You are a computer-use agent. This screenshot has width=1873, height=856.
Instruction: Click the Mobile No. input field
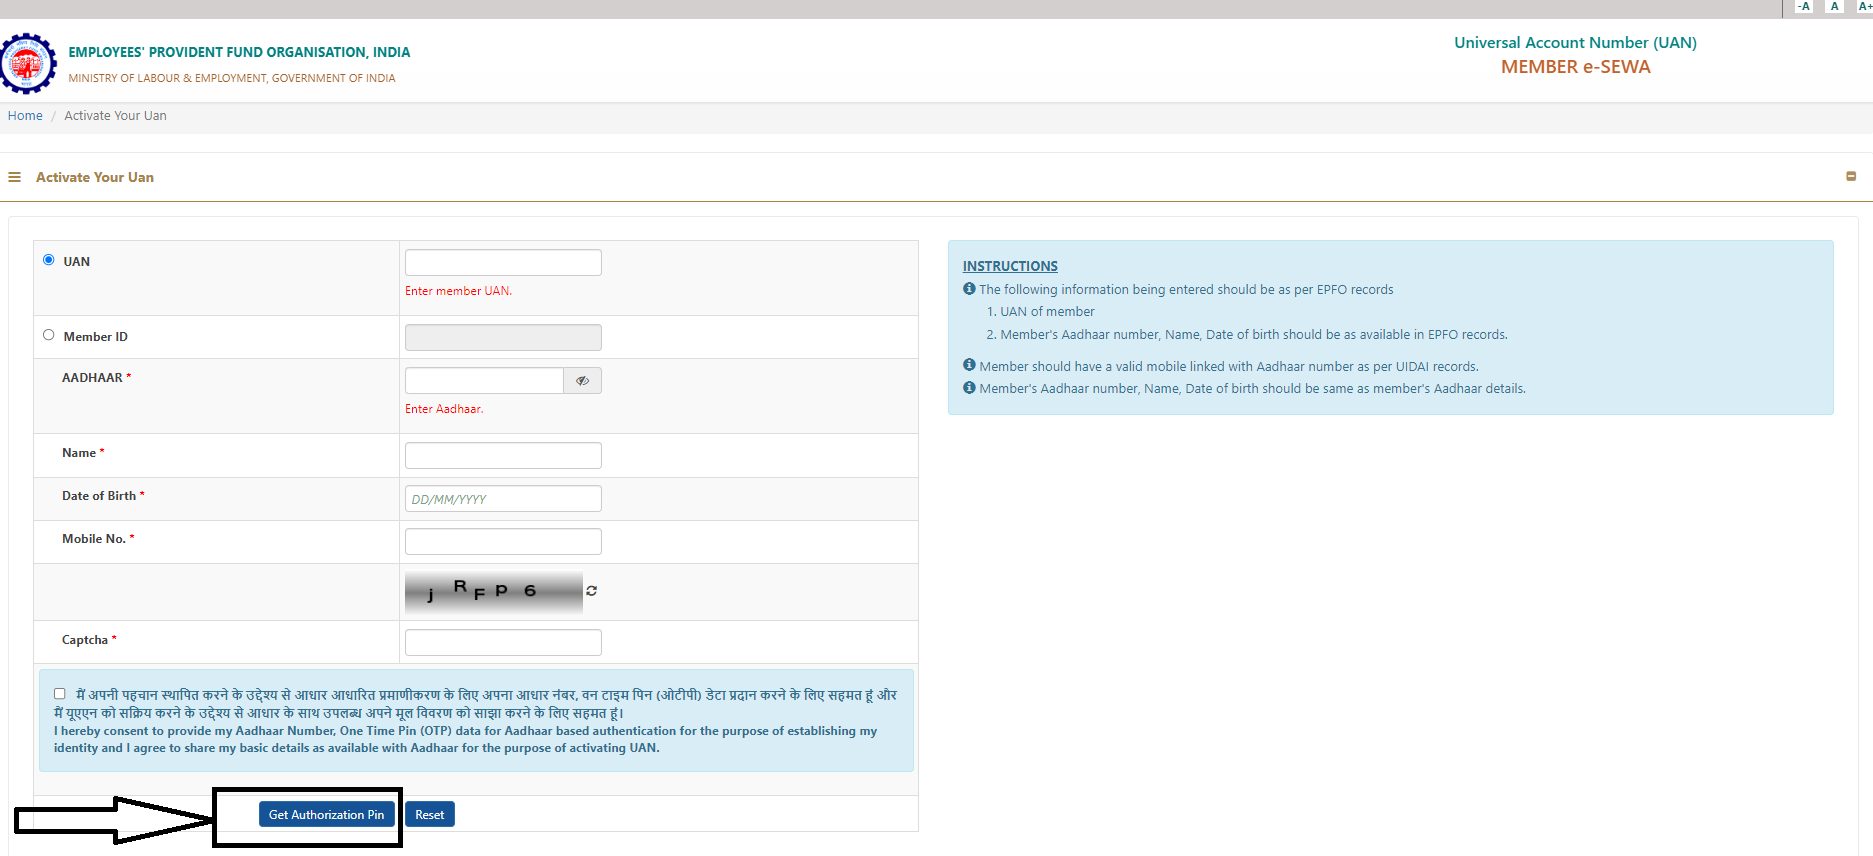[503, 541]
